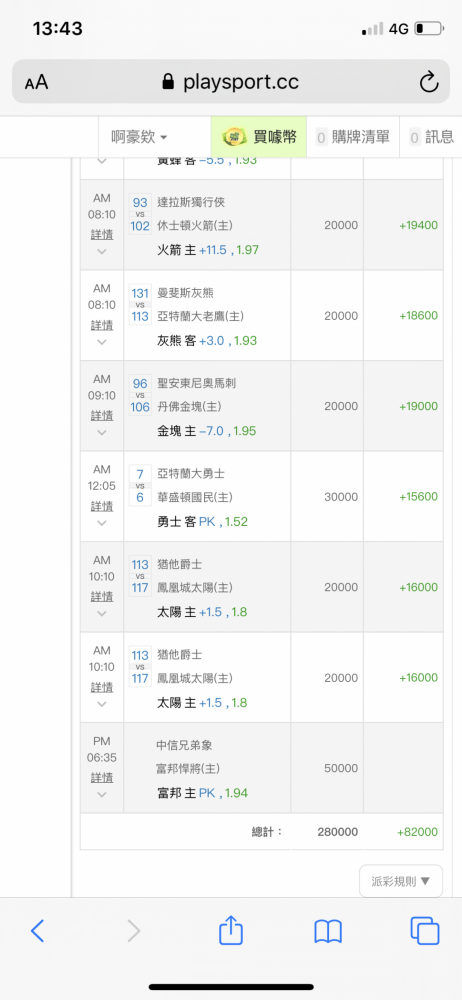Expand the 派彩規則 dropdown

(x=401, y=881)
